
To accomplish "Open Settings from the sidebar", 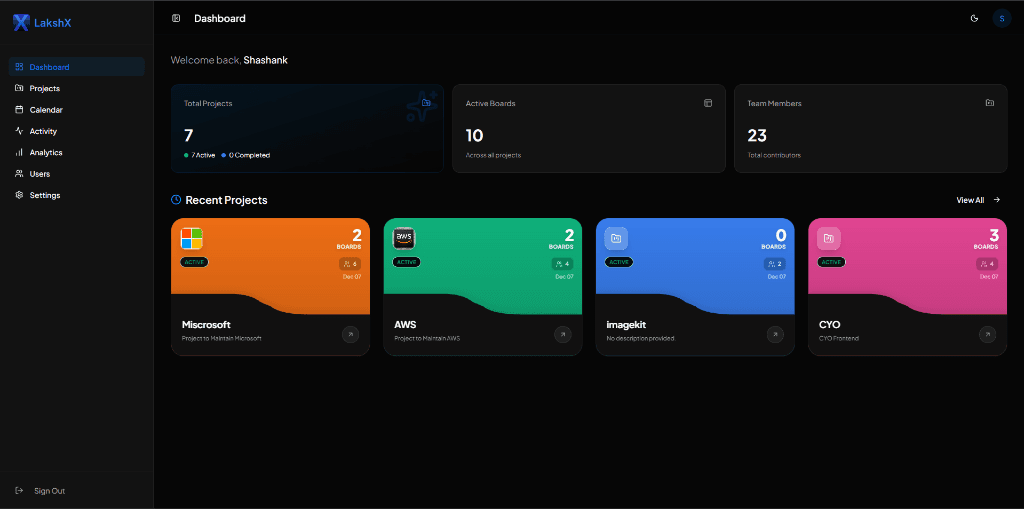I will tap(44, 195).
